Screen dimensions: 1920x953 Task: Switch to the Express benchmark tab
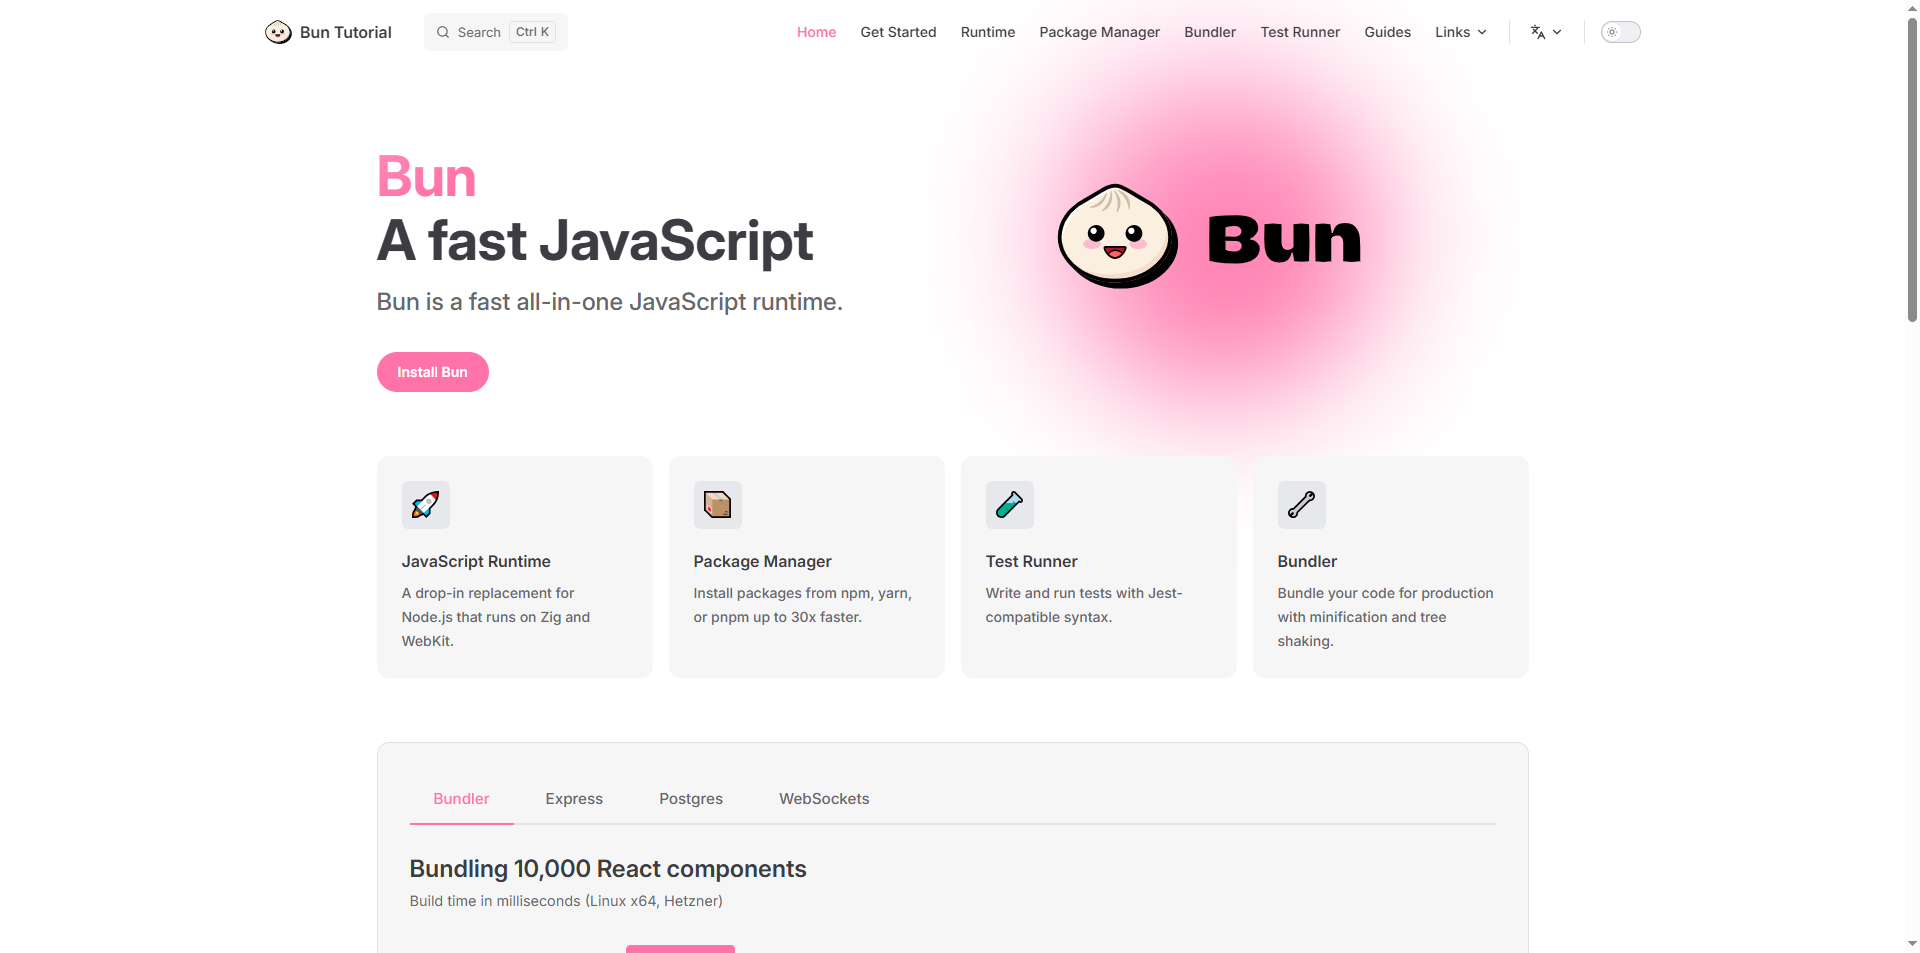[574, 798]
